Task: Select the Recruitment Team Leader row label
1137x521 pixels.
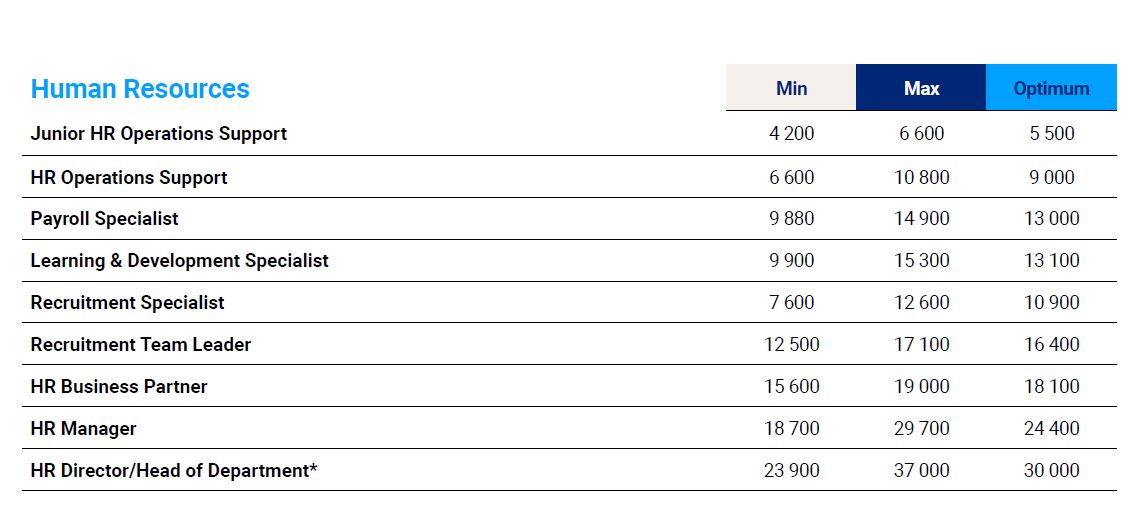Action: pos(141,345)
